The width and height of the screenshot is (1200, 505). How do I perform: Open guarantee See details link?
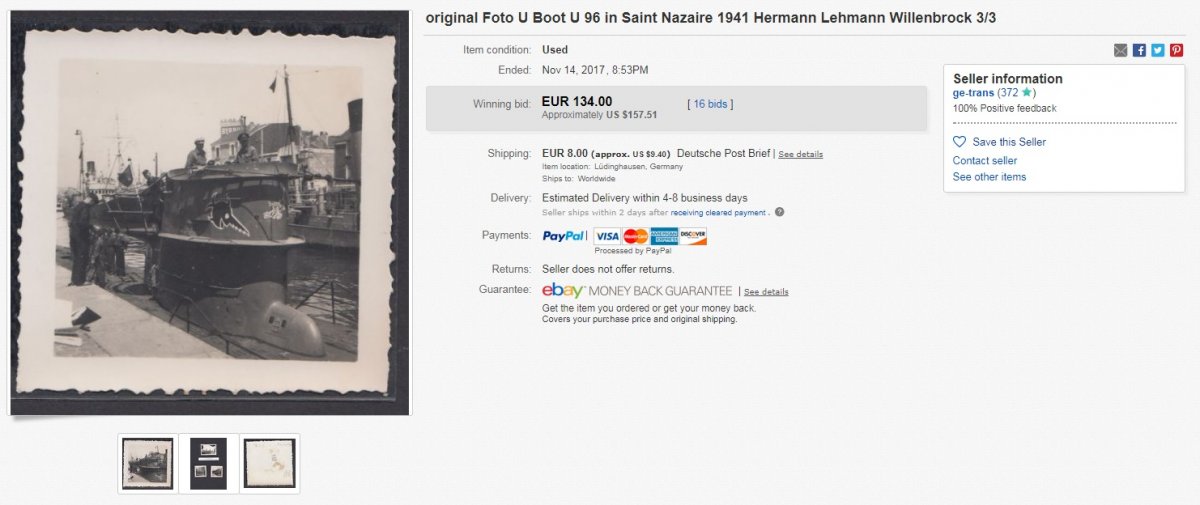pyautogui.click(x=766, y=292)
